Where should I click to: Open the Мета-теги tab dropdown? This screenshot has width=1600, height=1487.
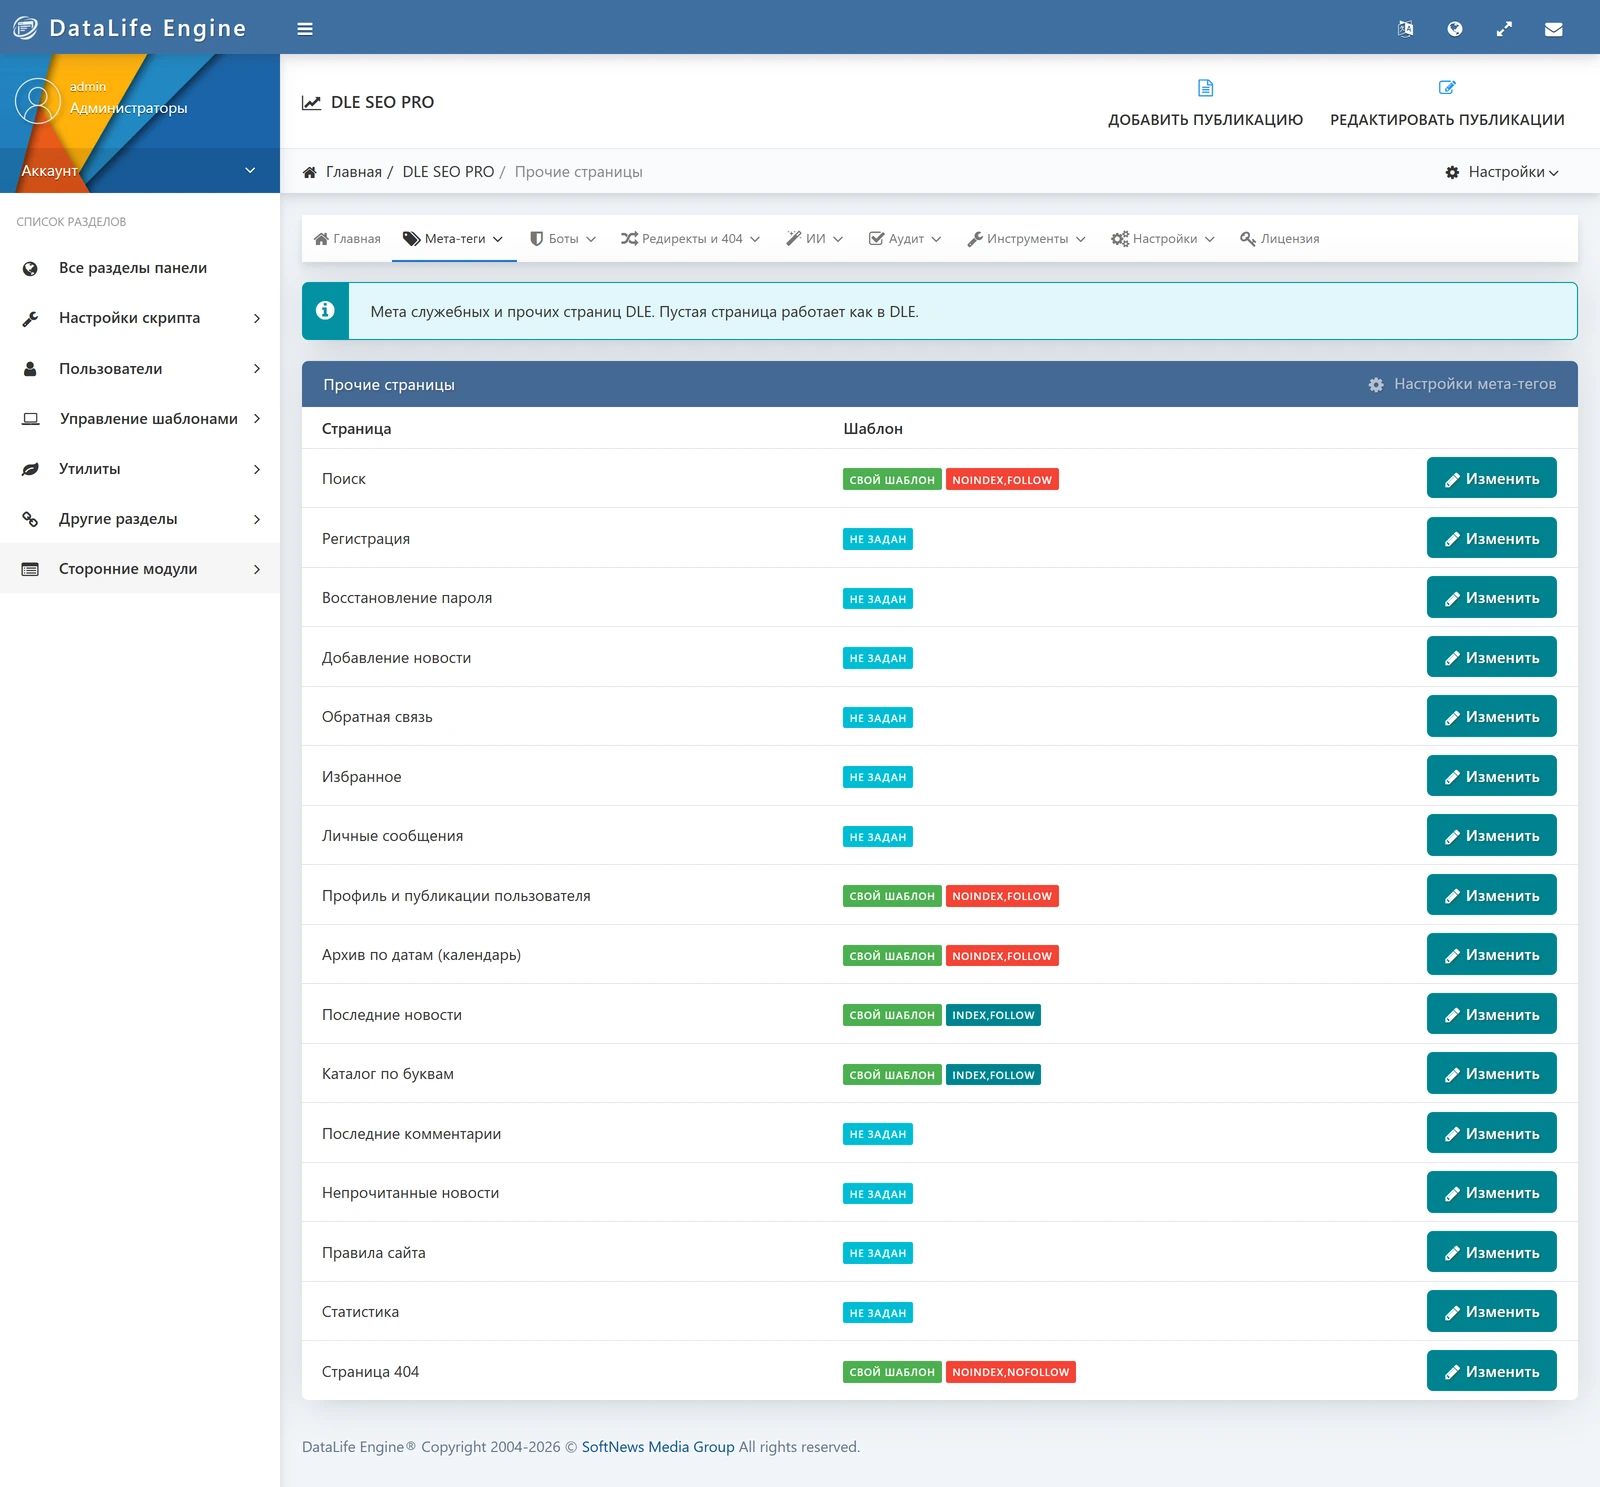coord(454,239)
